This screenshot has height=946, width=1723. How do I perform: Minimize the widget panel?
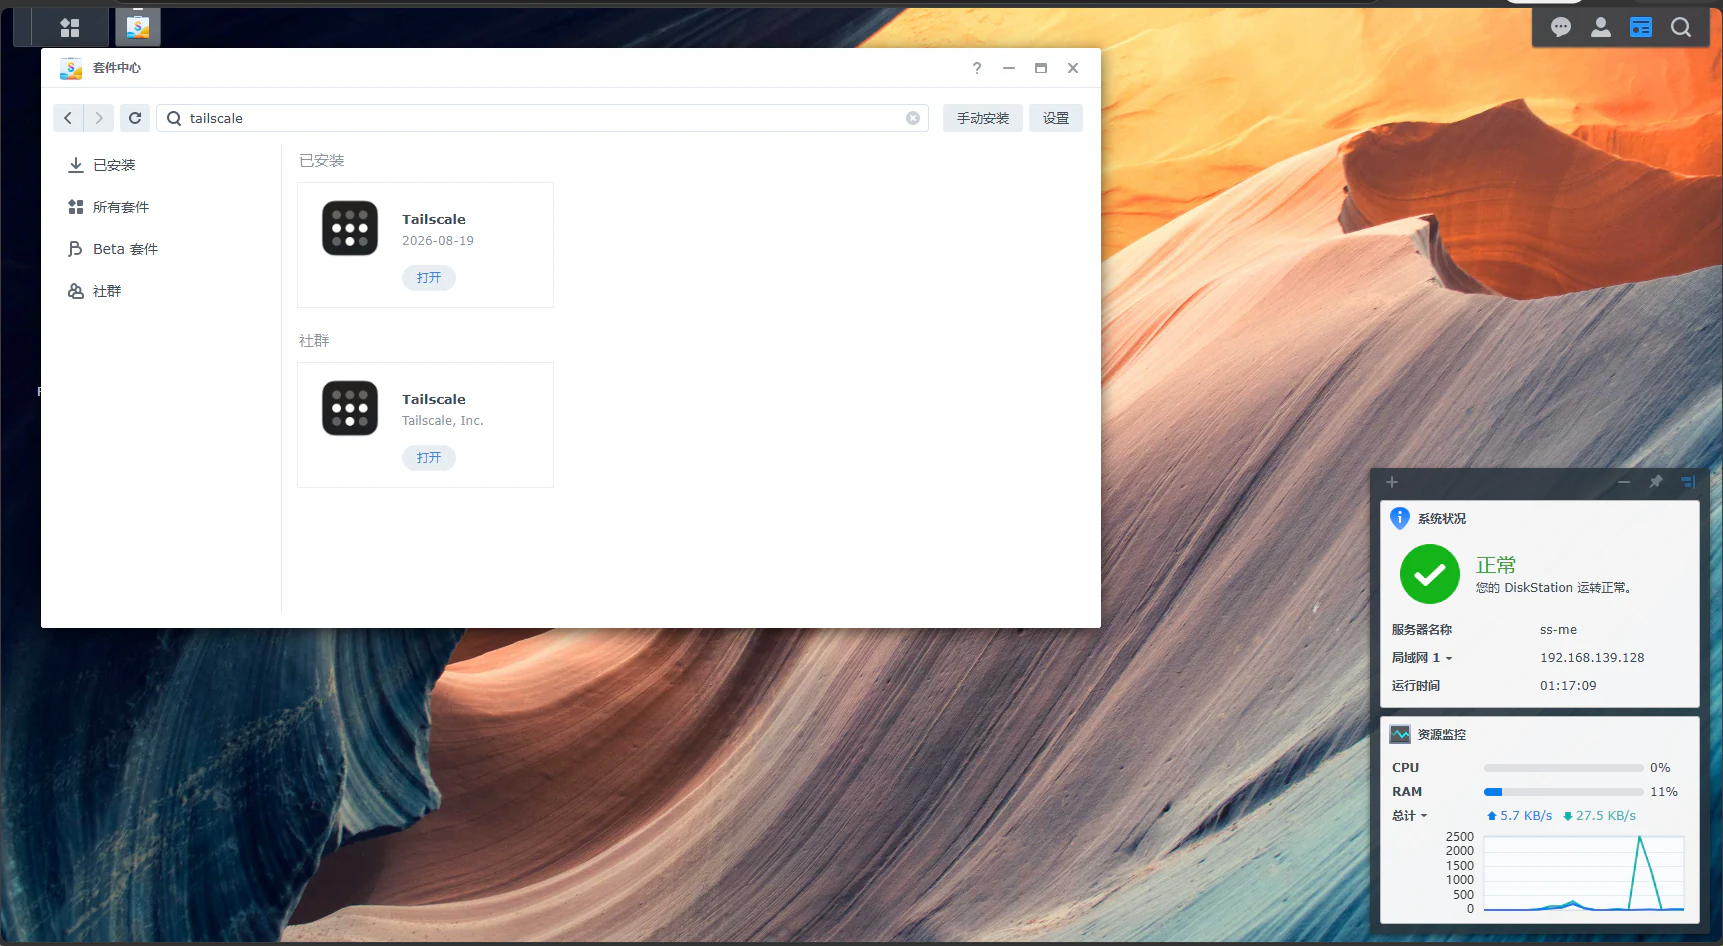pos(1624,482)
